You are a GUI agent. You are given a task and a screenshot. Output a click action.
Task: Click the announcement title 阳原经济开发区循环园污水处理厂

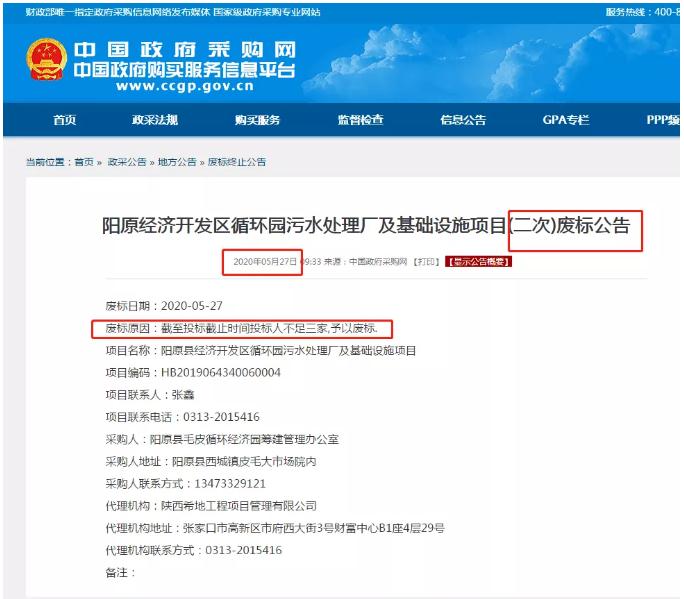[366, 226]
